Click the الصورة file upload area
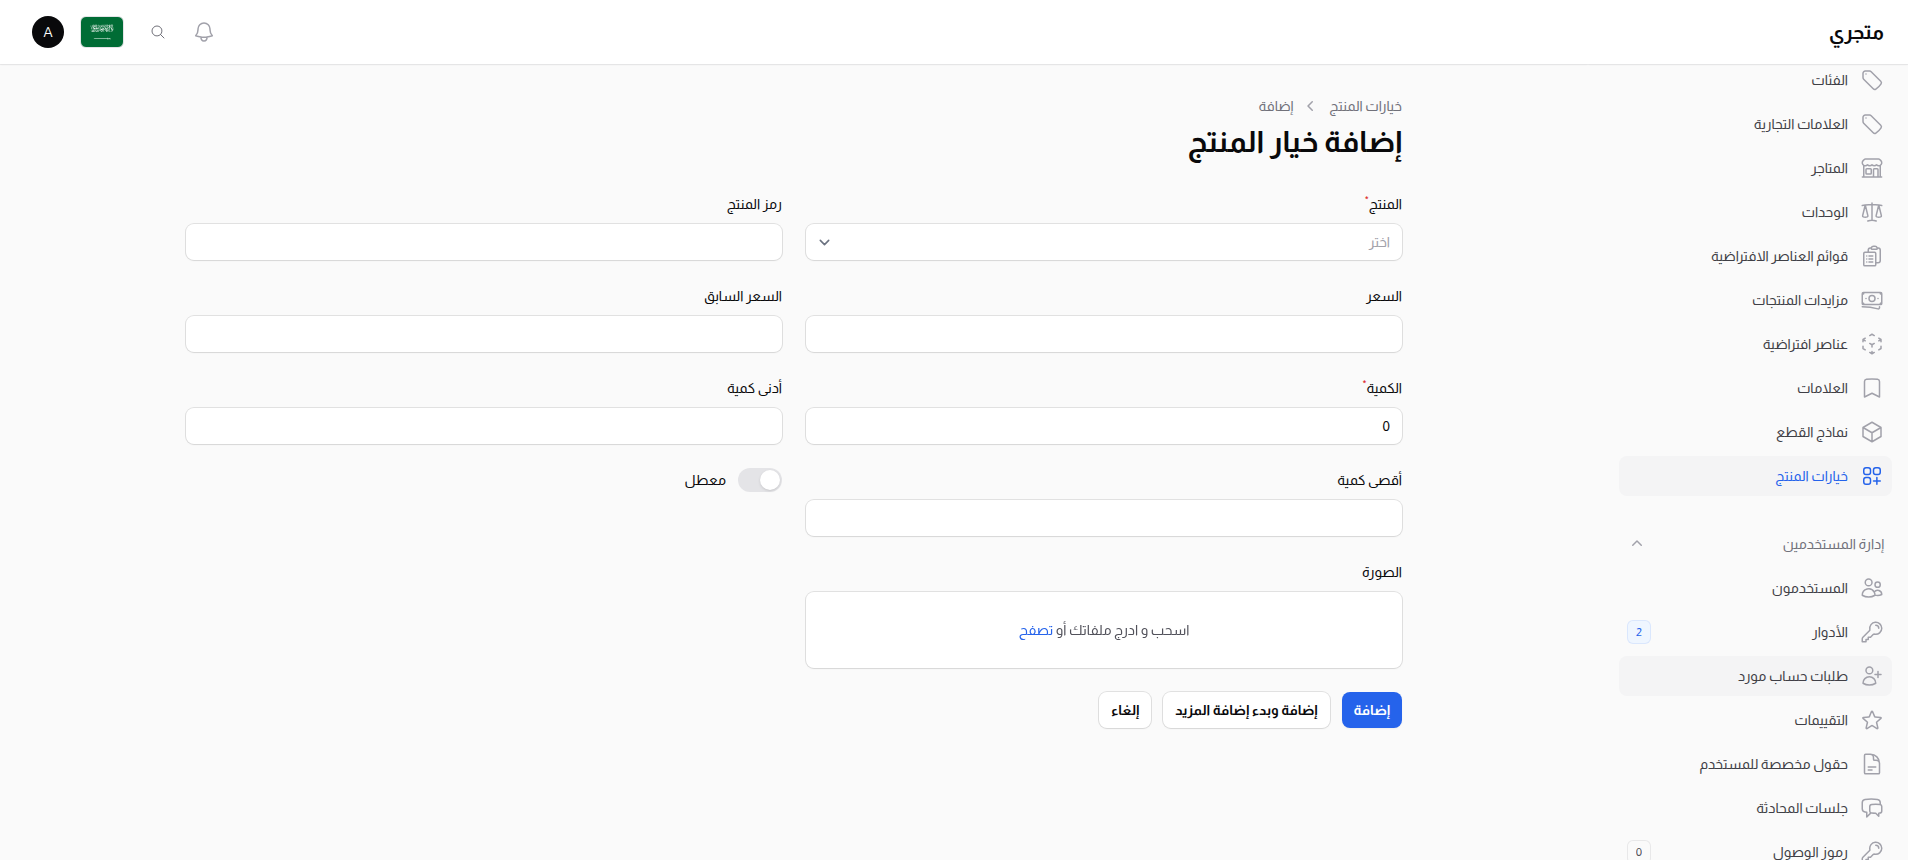 (x=1103, y=630)
